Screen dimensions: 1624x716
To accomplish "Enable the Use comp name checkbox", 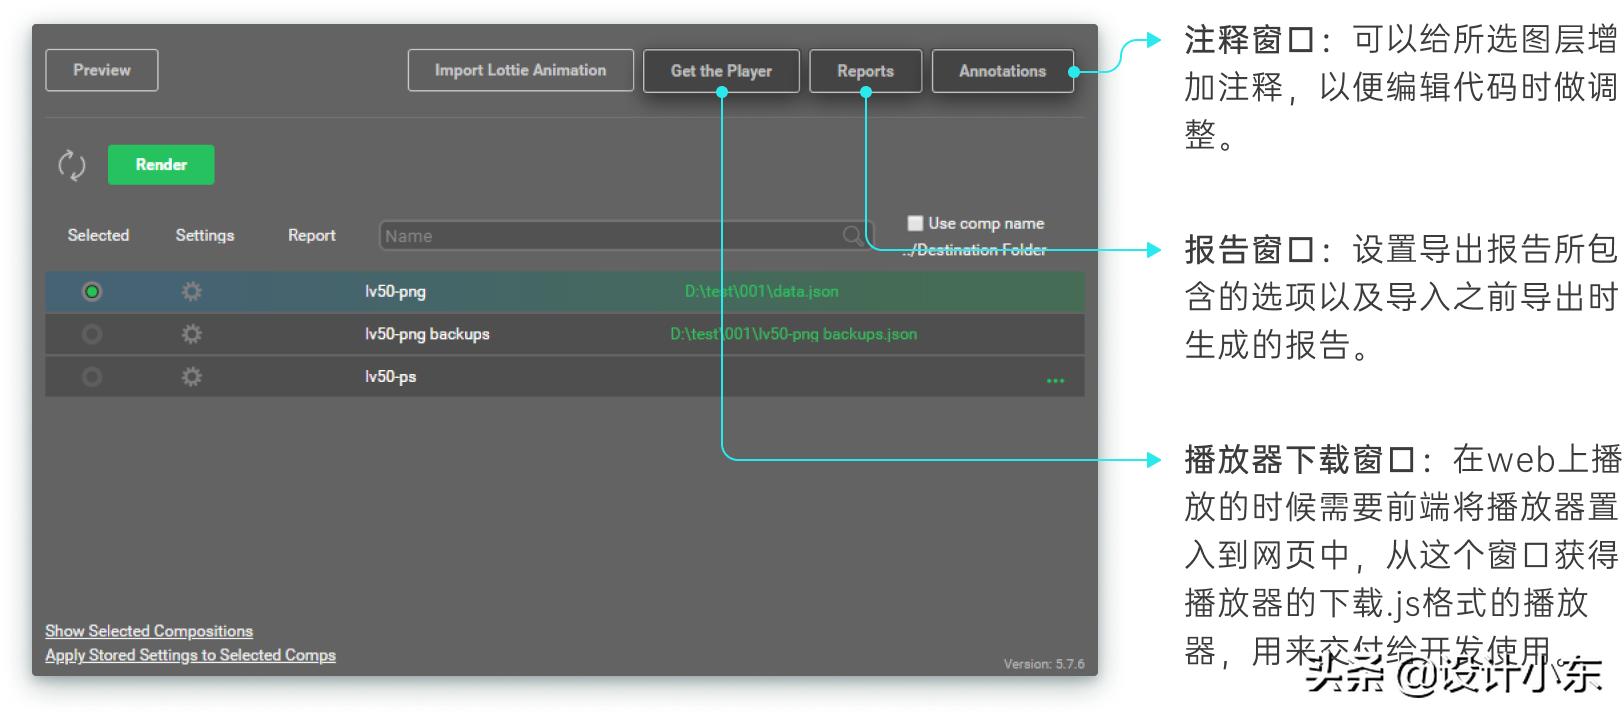I will pyautogui.click(x=915, y=223).
